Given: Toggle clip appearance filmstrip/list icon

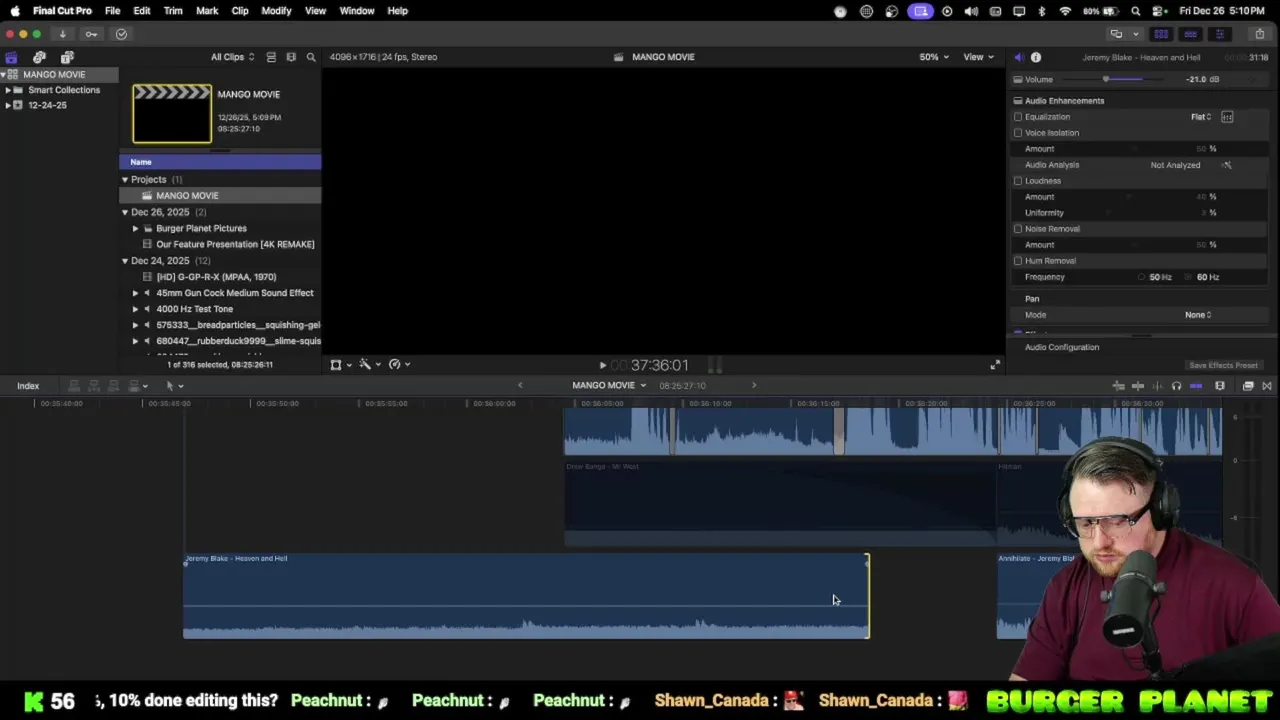Looking at the screenshot, I should [271, 57].
